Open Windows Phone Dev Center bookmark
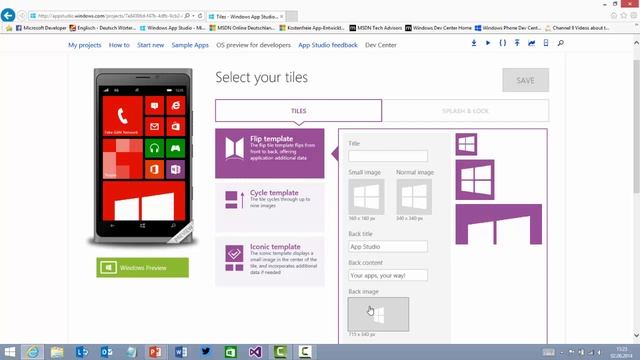The image size is (640, 360). point(508,28)
